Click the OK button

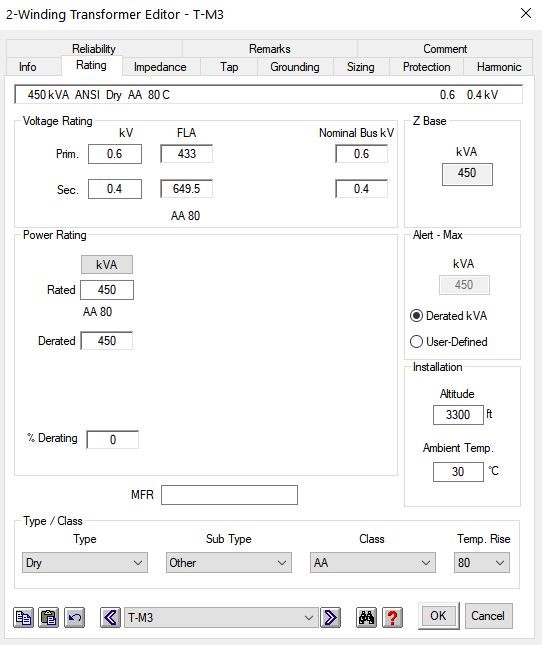tap(438, 616)
